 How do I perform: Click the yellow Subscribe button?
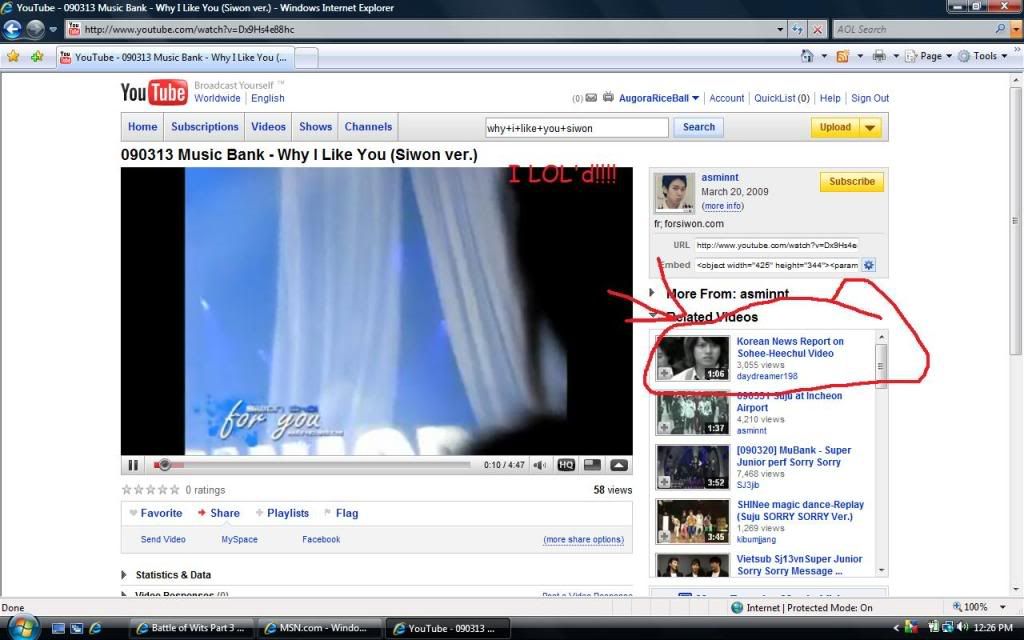coord(851,182)
